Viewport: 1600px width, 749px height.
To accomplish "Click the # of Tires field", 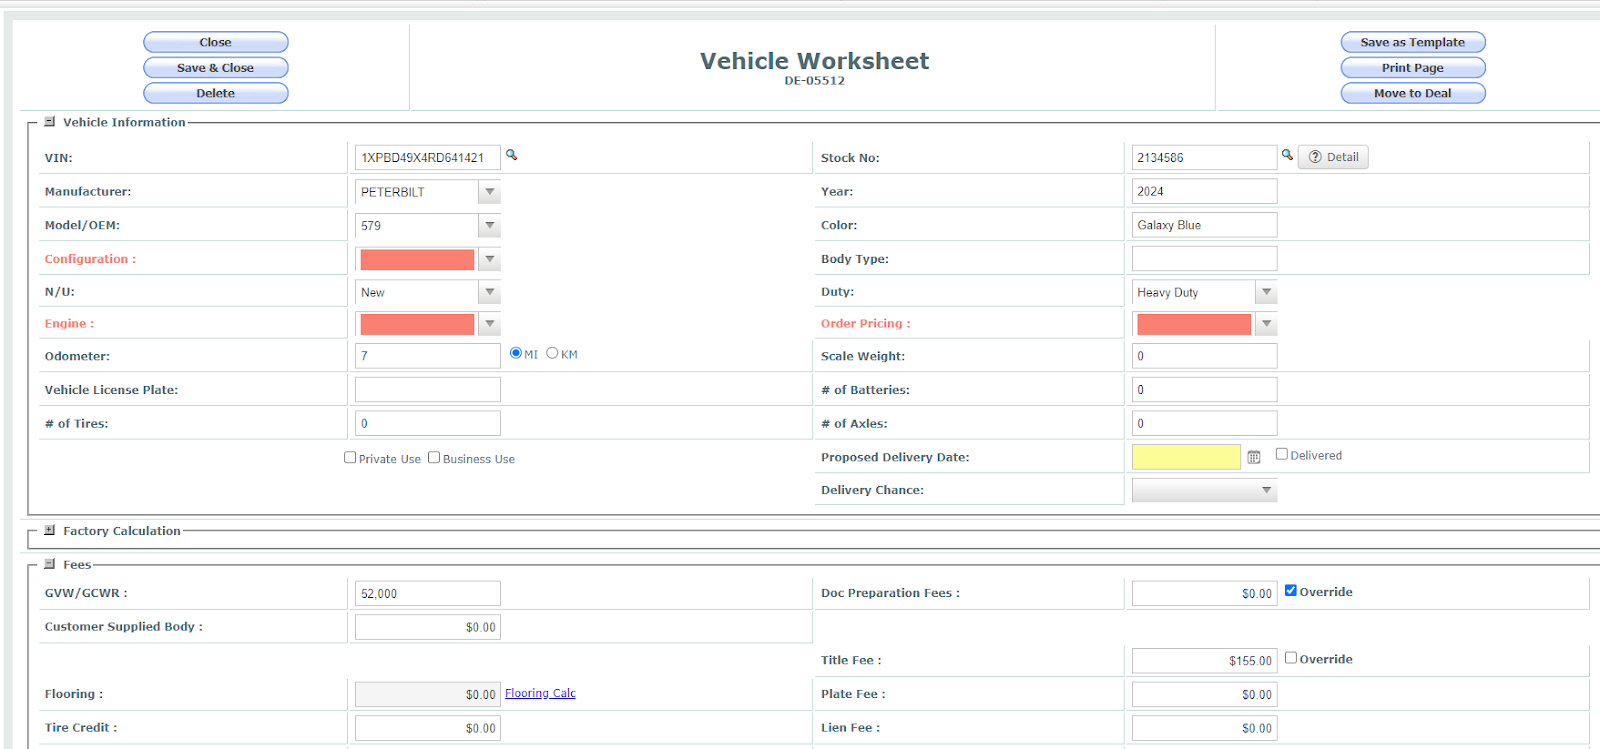I will coord(428,424).
